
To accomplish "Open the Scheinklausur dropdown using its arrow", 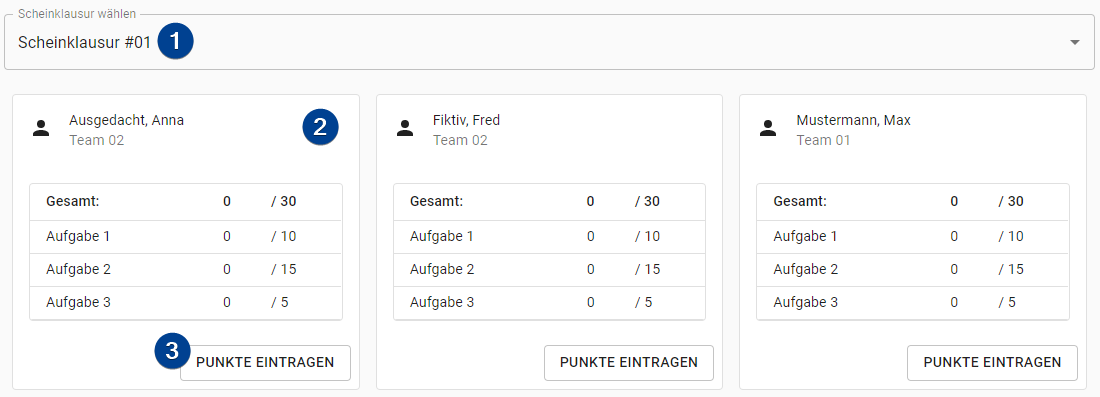I will coord(1074,43).
